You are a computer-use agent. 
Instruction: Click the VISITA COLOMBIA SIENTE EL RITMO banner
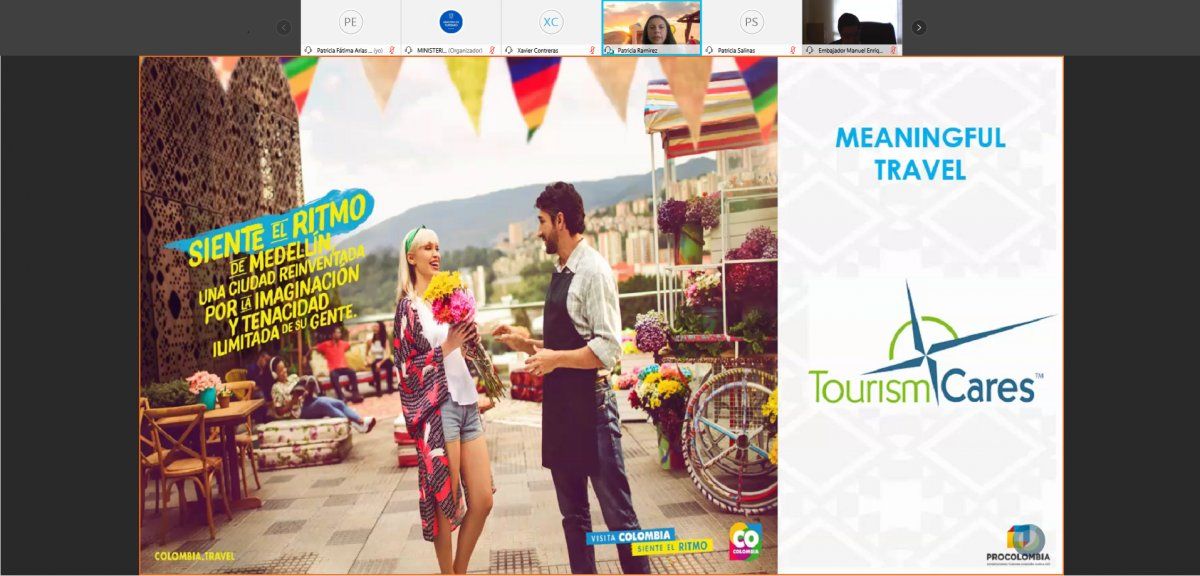[x=650, y=541]
